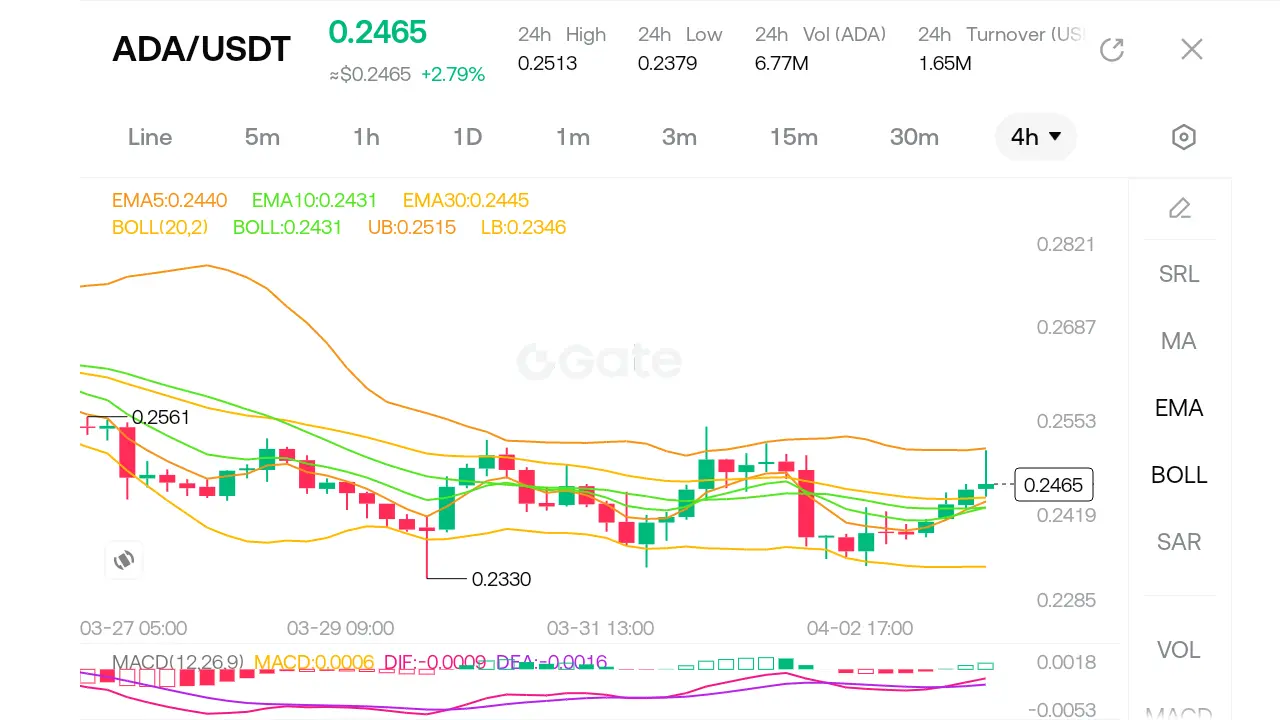The height and width of the screenshot is (720, 1280).
Task: Click the 0.2687 price axis label
Action: click(1066, 327)
